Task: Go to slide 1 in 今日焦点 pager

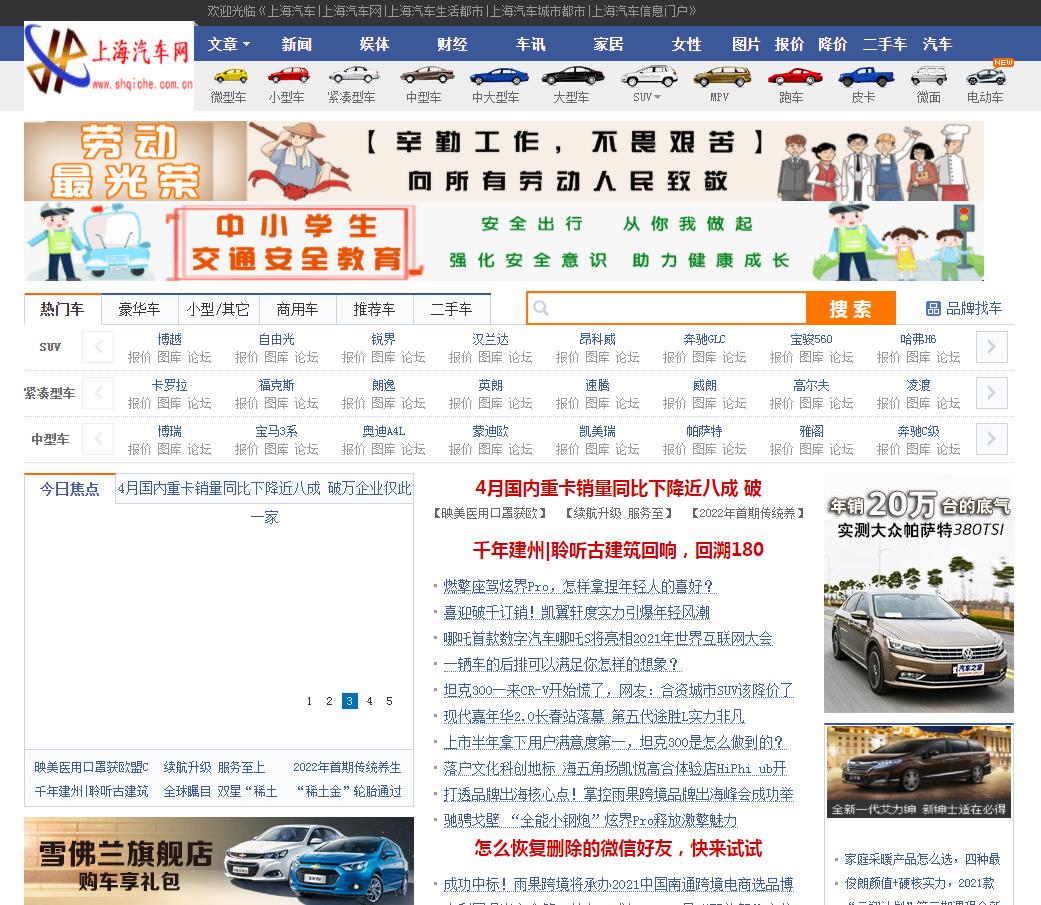Action: pos(309,701)
